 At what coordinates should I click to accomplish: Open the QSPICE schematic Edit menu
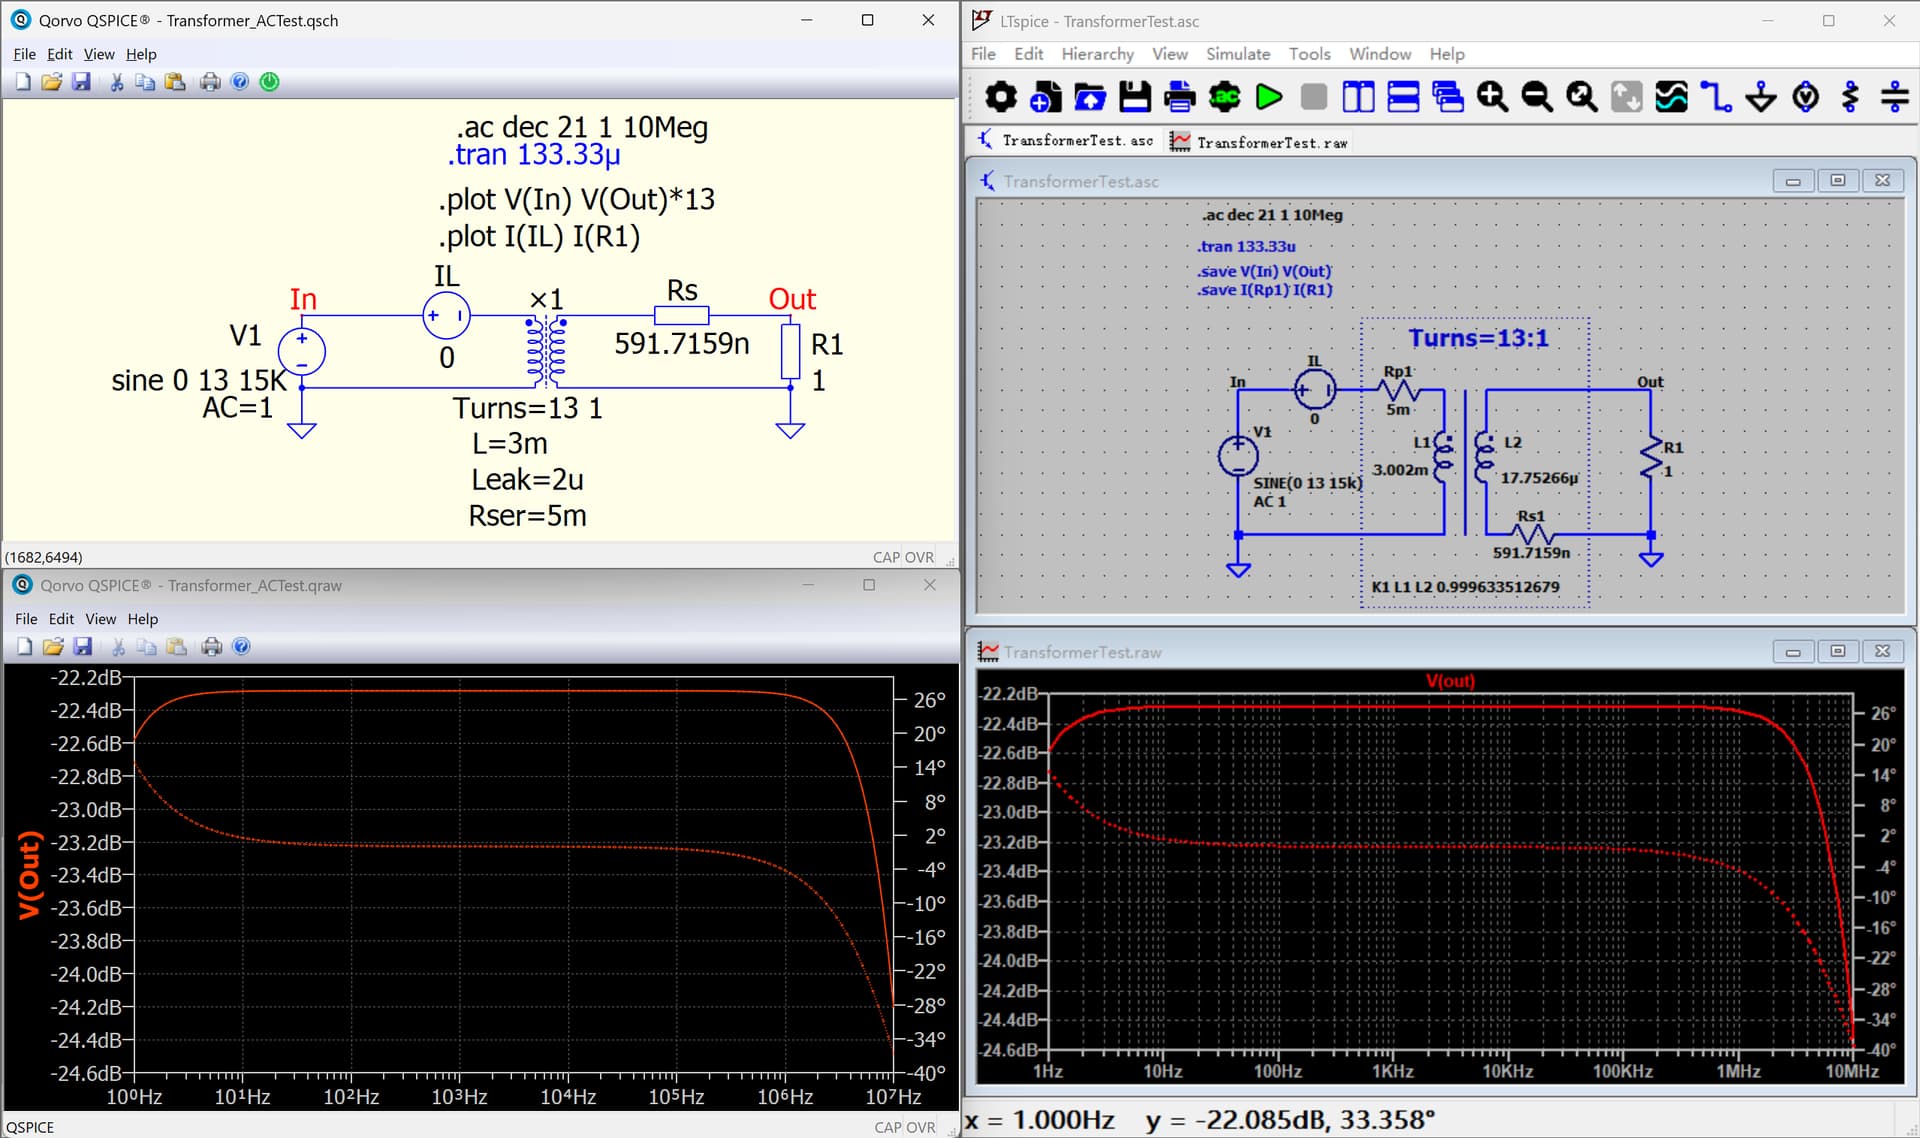click(59, 54)
